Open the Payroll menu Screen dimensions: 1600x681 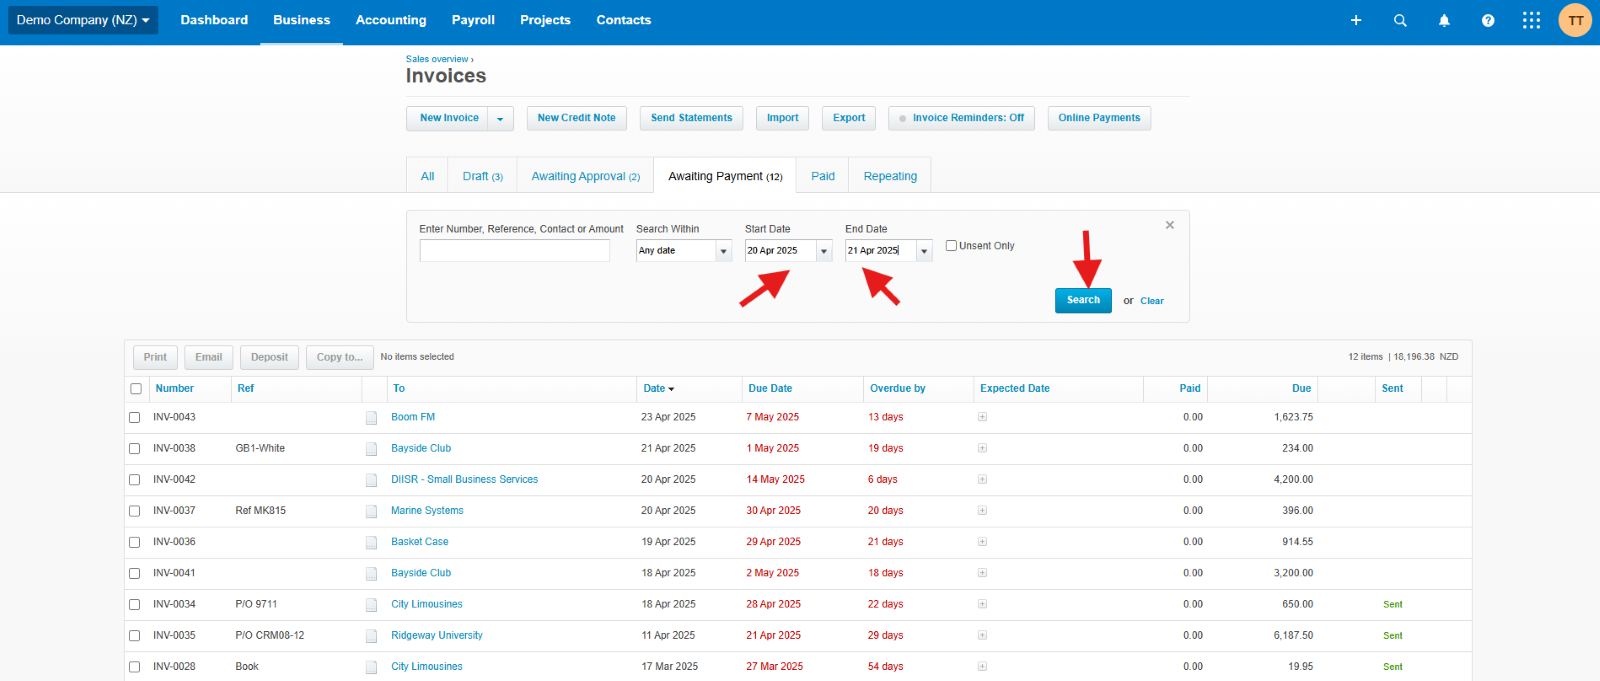(473, 20)
